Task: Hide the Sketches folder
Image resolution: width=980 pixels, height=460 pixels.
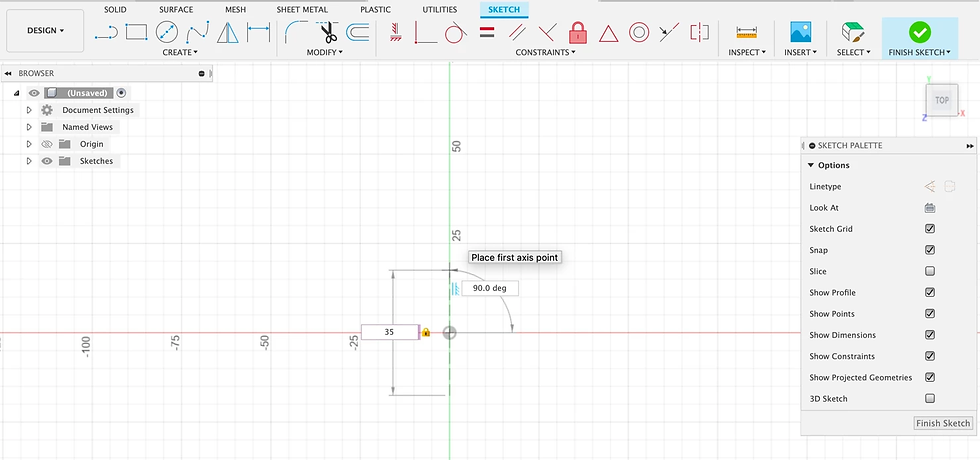Action: click(x=46, y=161)
